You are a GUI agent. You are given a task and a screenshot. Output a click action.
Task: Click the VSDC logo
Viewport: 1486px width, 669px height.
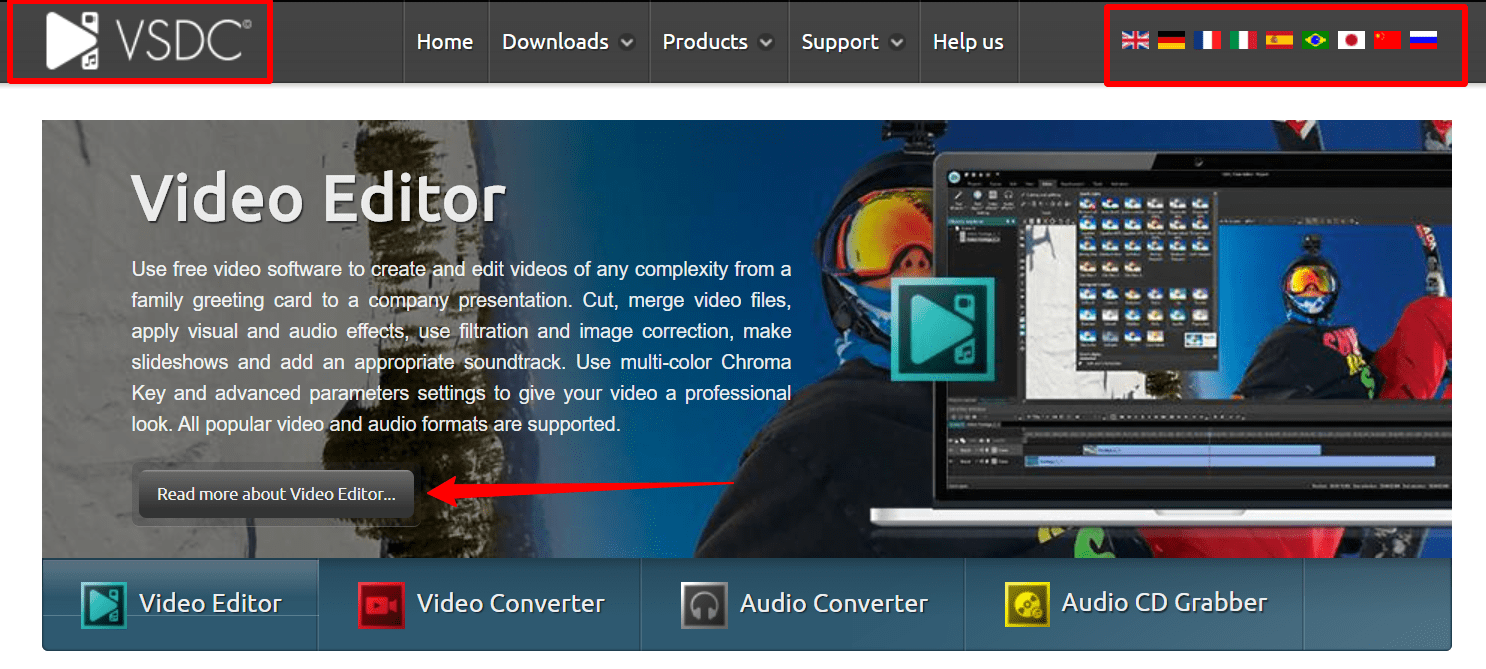pos(149,41)
